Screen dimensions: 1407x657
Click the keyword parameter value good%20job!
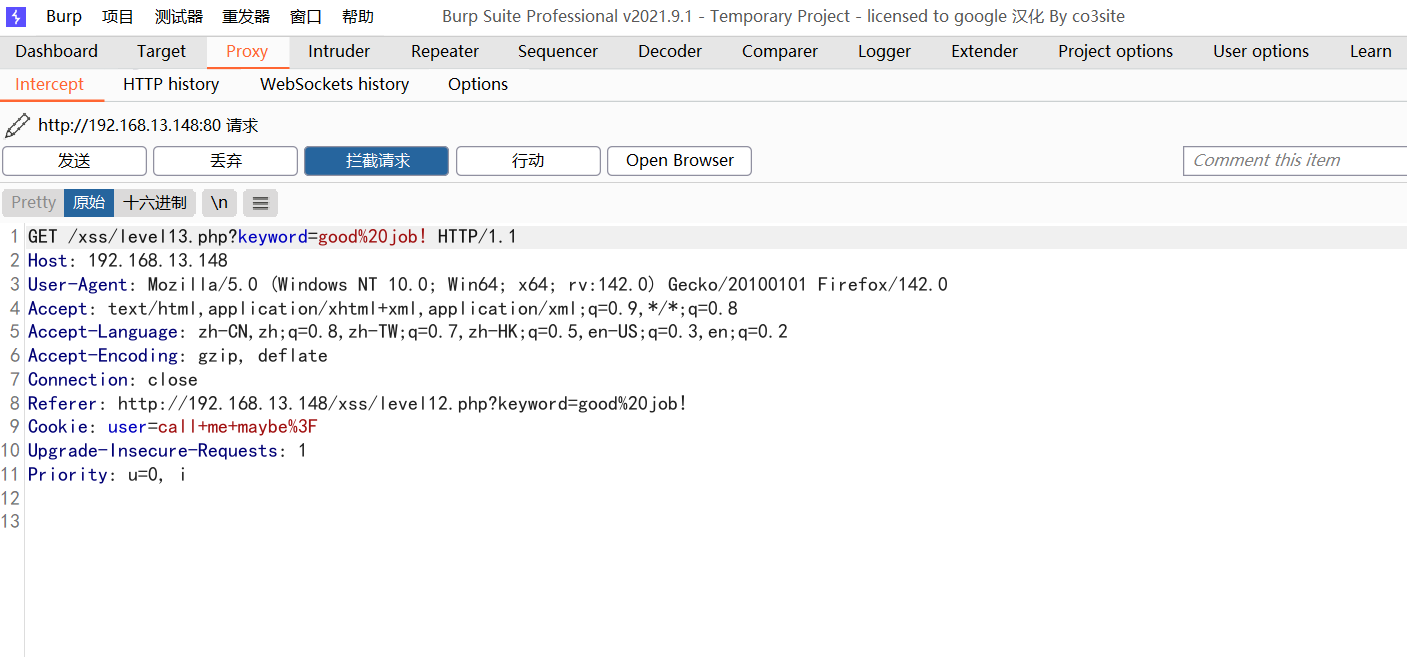[x=373, y=237]
